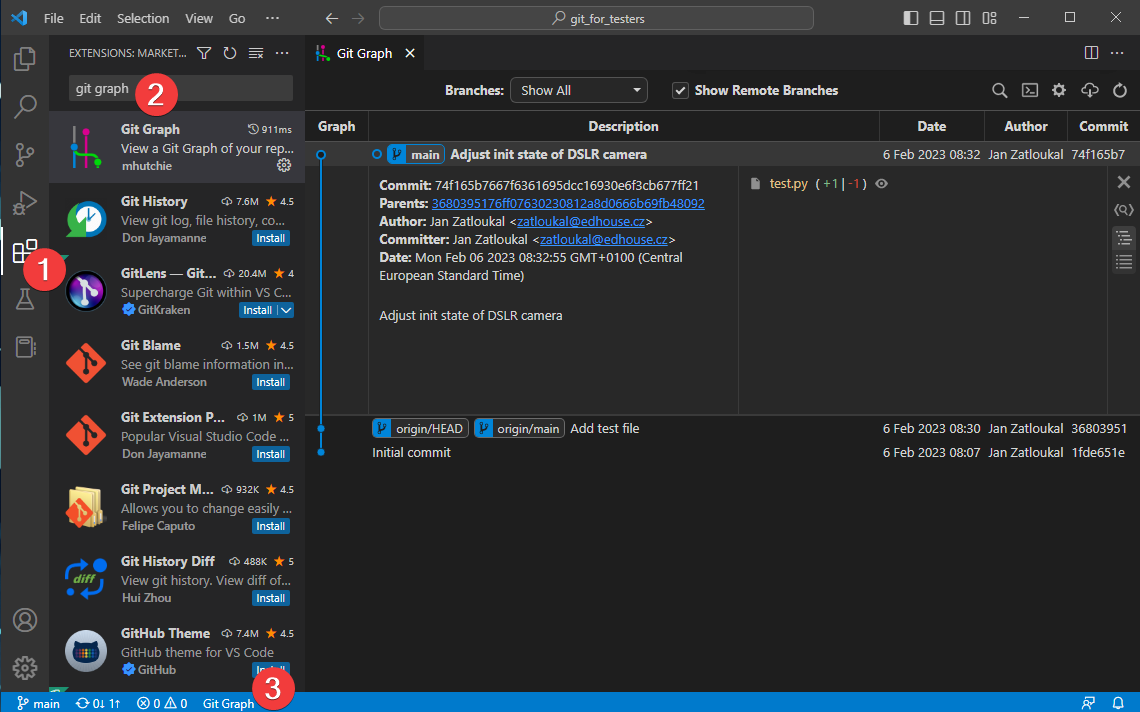Open the Testing flask icon
The height and width of the screenshot is (712, 1140).
(25, 299)
